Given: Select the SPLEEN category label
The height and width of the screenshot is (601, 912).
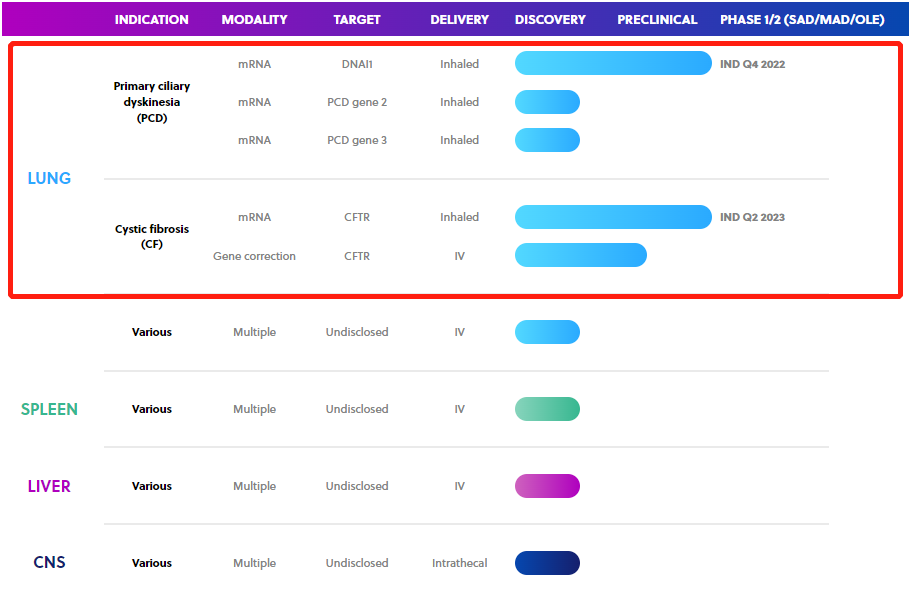Looking at the screenshot, I should (x=49, y=409).
